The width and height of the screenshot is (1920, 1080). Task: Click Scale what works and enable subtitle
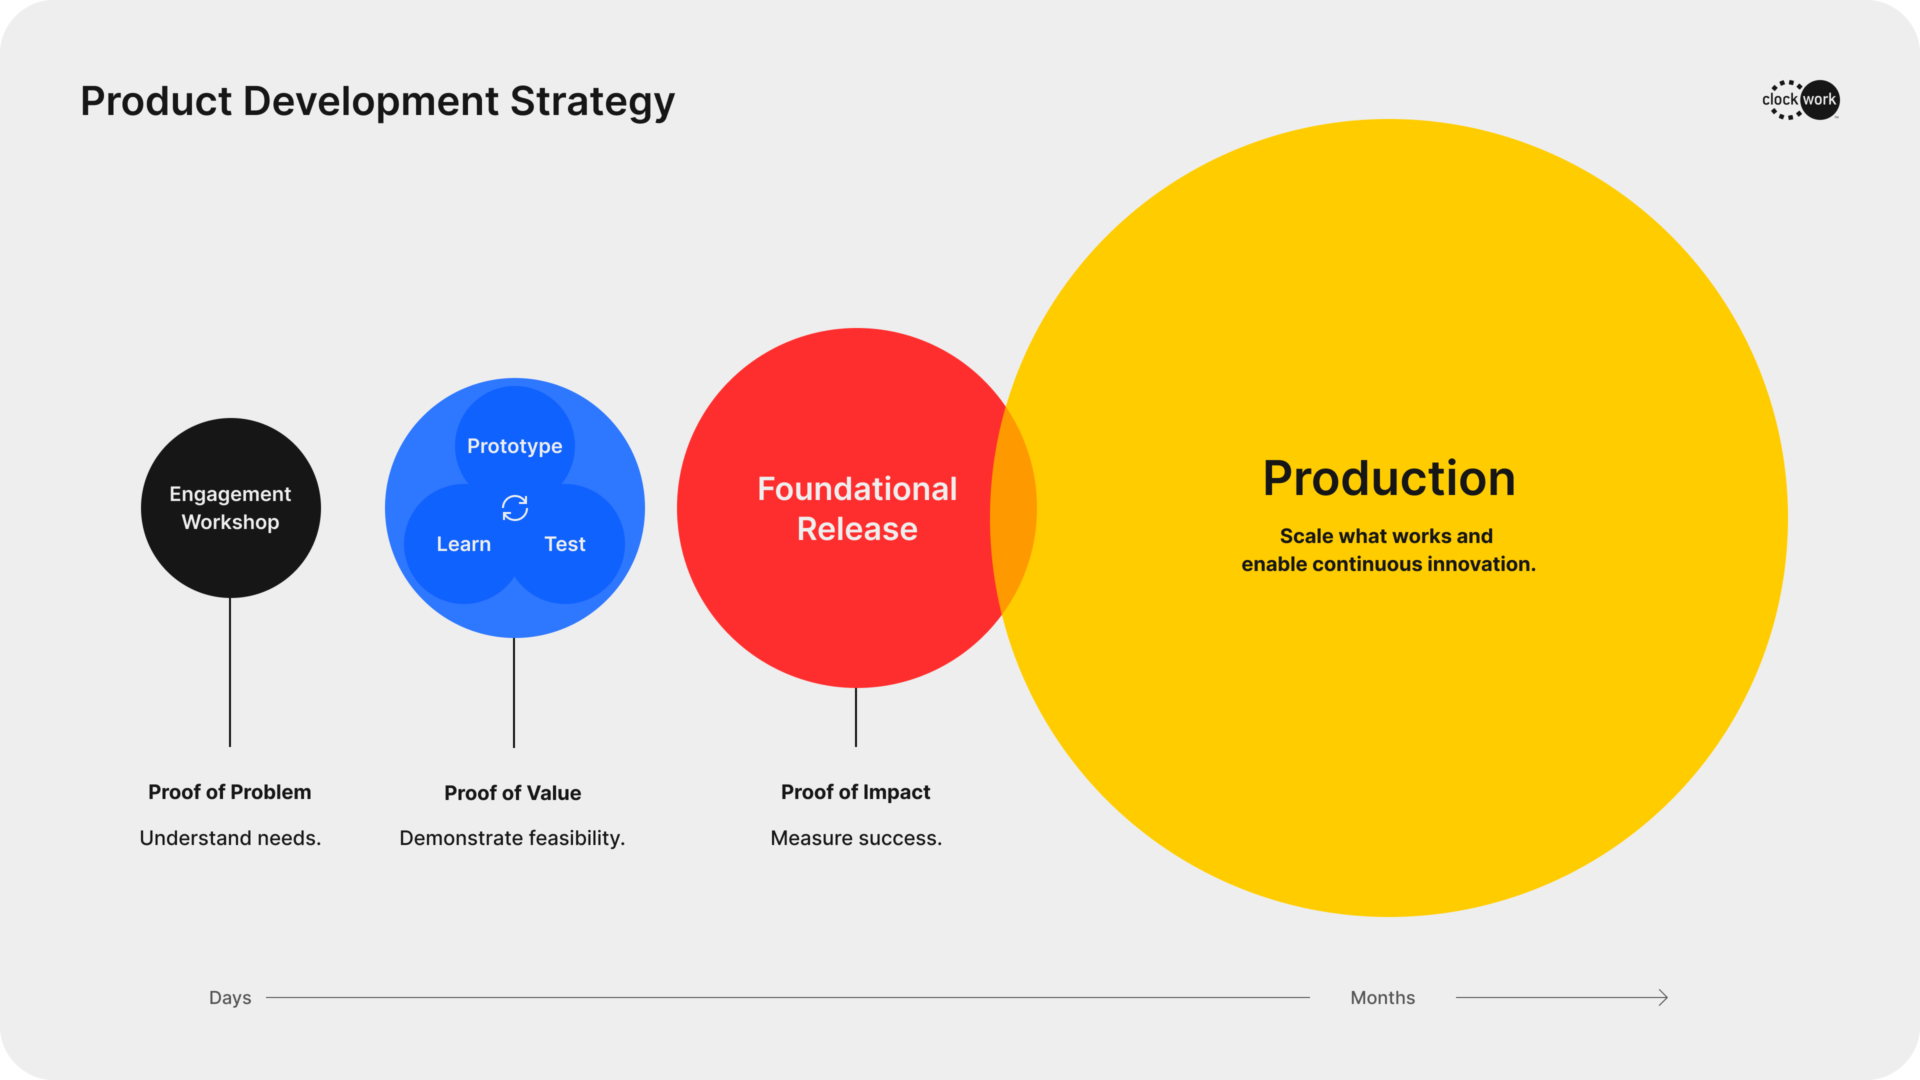(x=1387, y=550)
